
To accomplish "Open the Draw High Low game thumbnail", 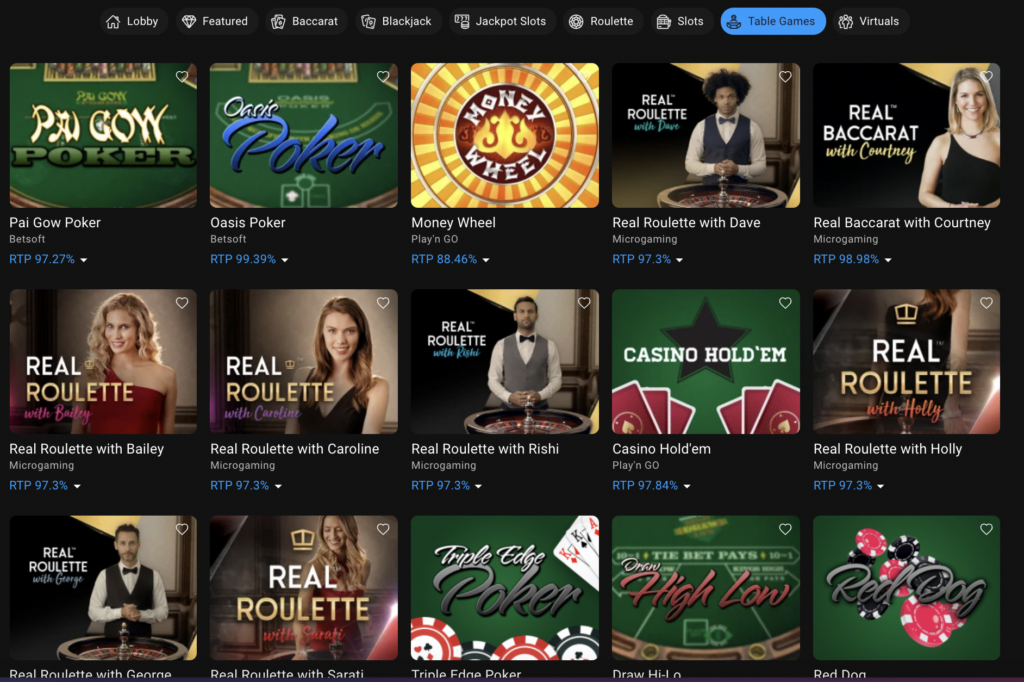I will [x=706, y=588].
